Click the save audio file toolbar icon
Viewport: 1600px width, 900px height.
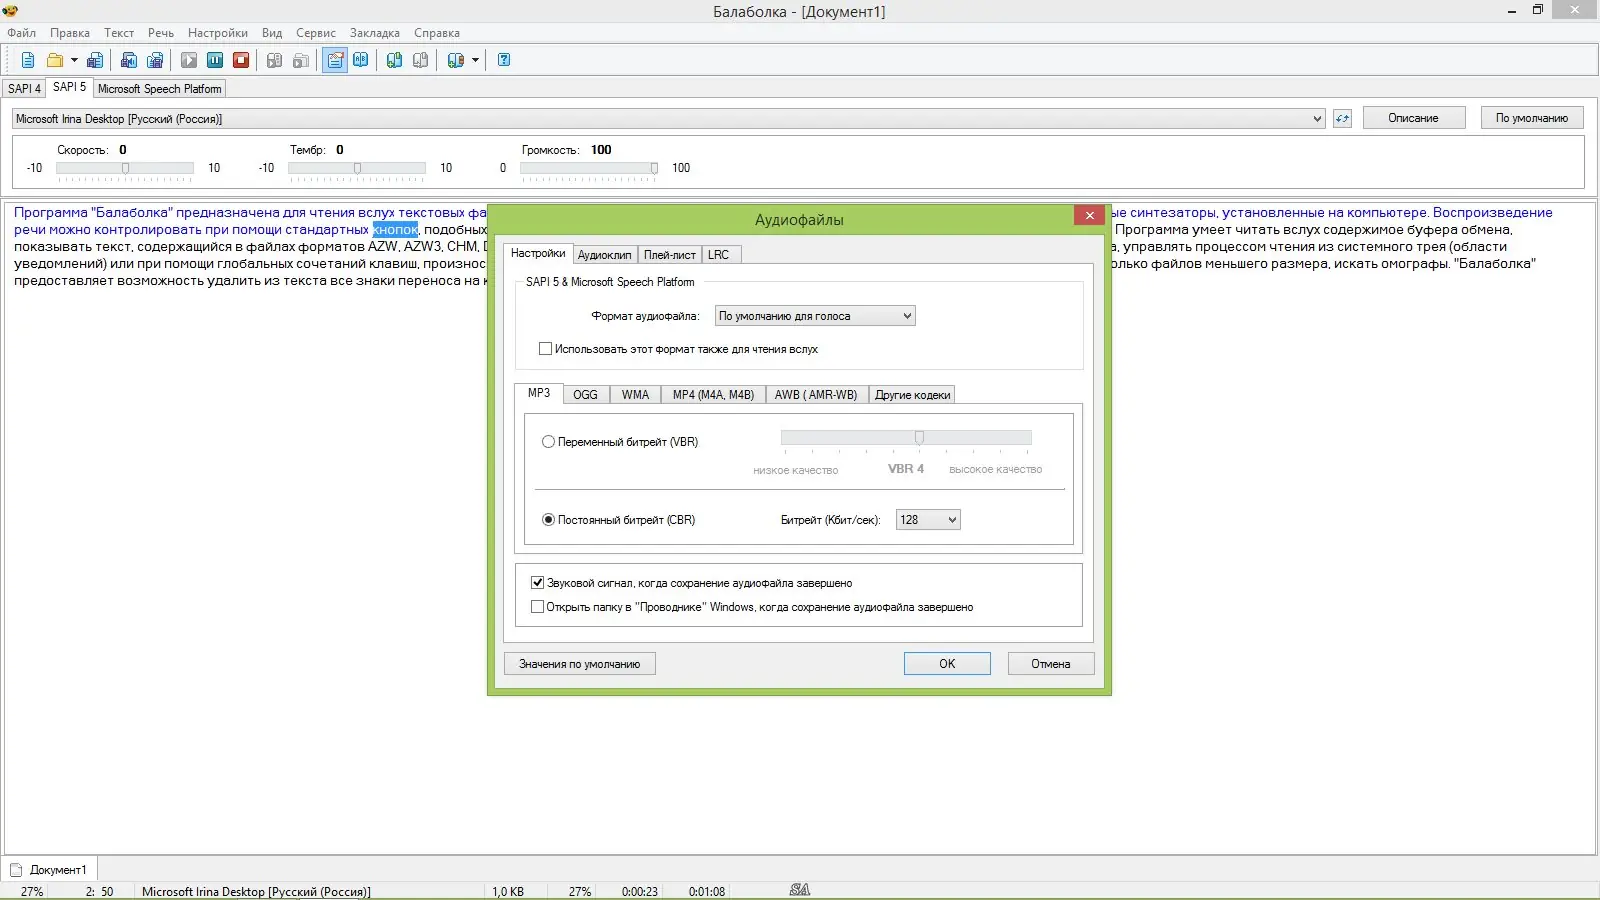click(x=129, y=60)
